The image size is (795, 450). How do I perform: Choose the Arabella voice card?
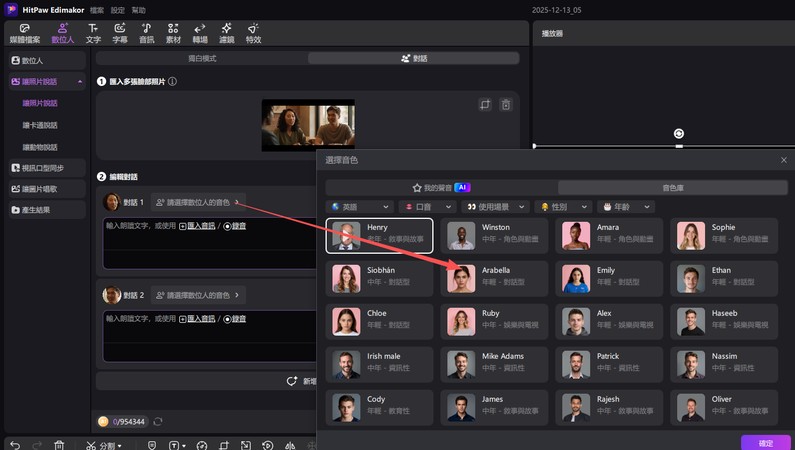(x=496, y=277)
